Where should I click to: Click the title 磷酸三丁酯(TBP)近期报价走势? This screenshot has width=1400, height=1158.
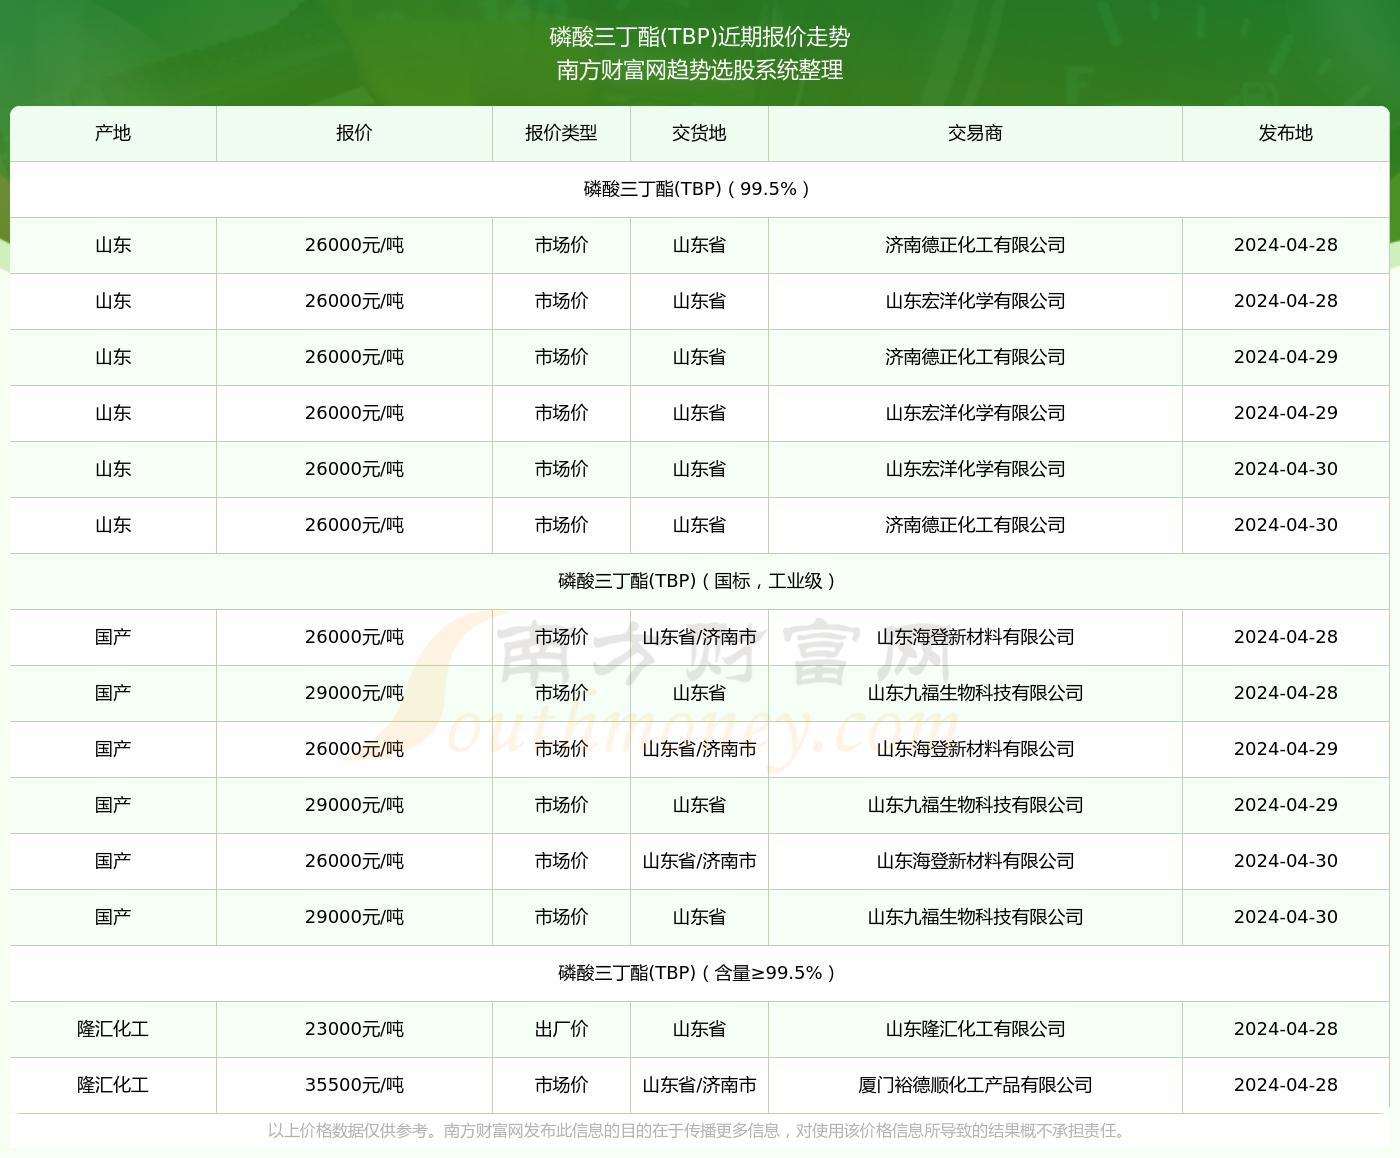tap(700, 37)
